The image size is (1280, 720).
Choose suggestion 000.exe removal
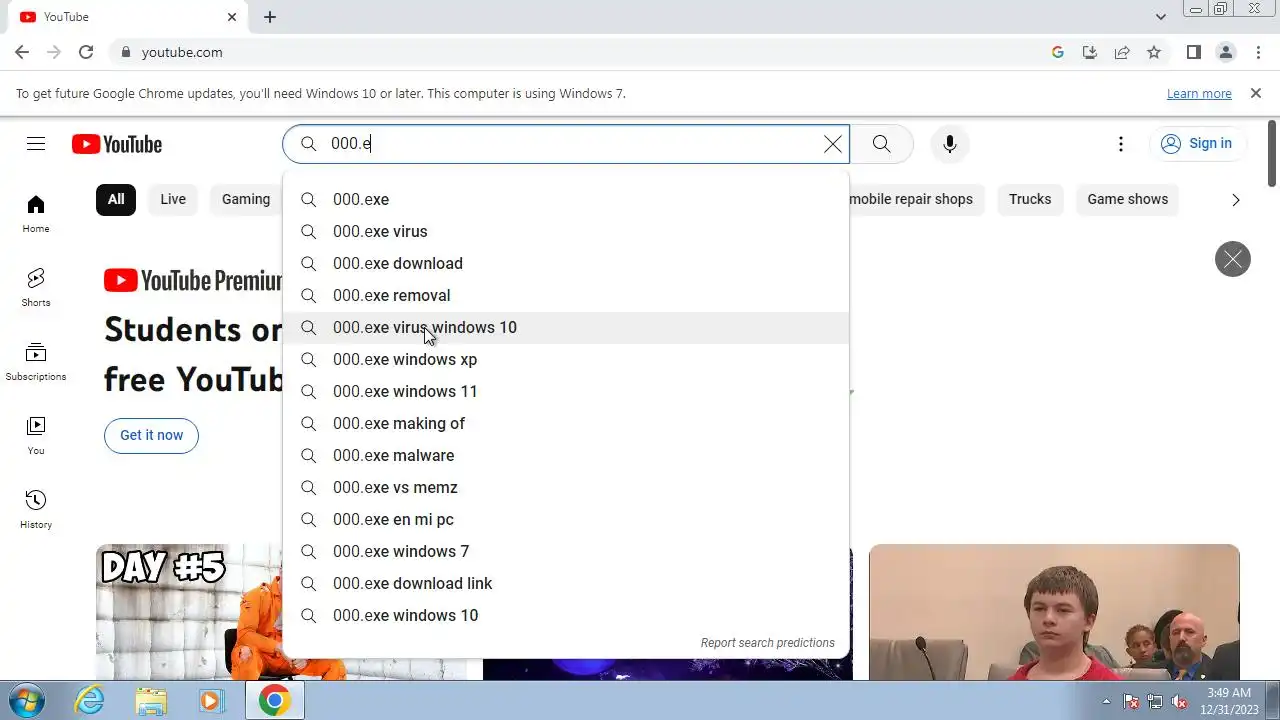pos(566,295)
